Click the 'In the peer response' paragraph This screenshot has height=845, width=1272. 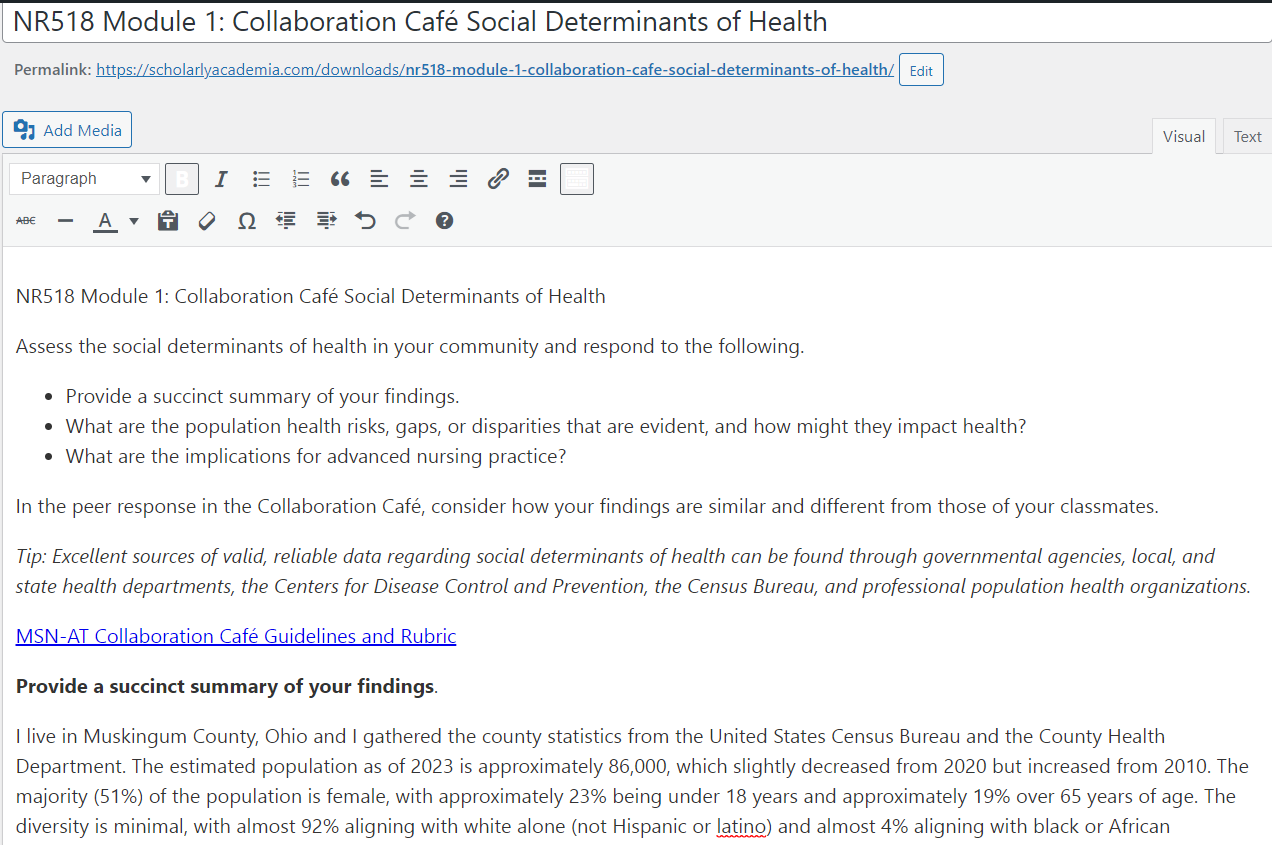[587, 506]
